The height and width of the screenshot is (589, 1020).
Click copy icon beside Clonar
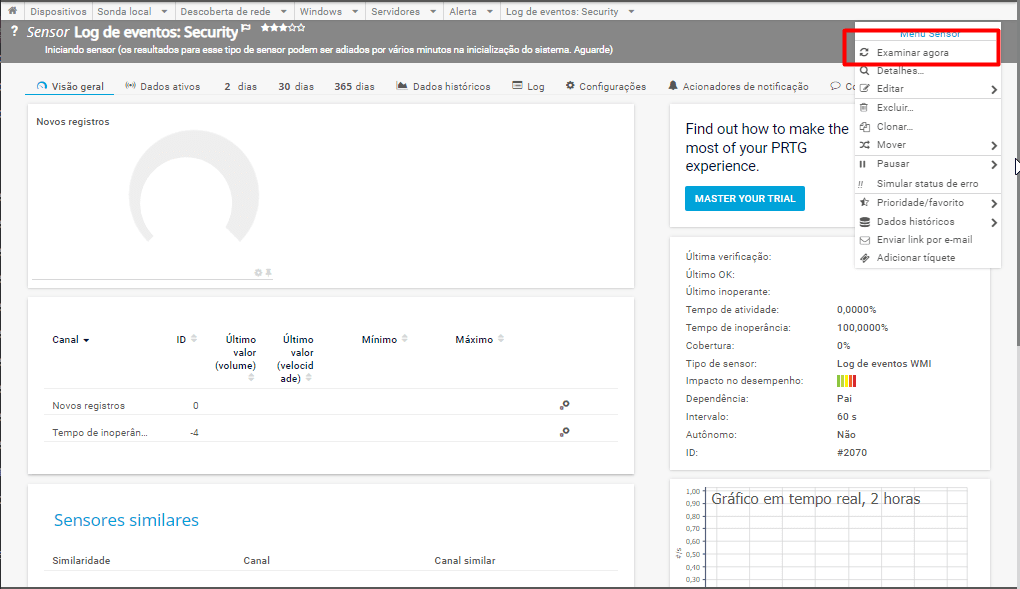[864, 126]
